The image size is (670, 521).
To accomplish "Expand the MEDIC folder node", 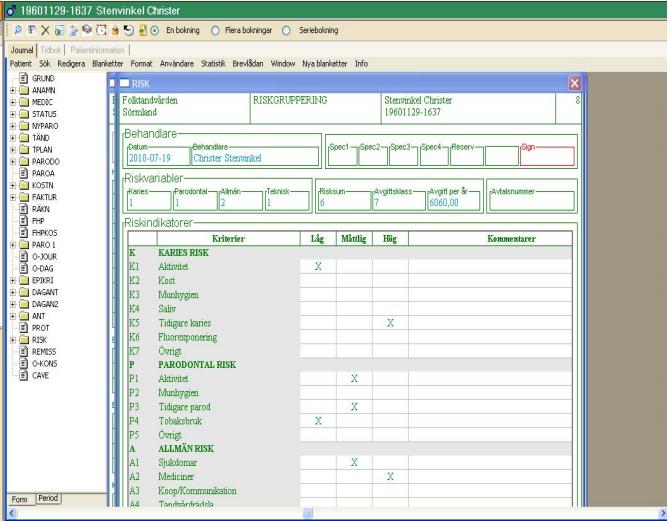I will [x=13, y=102].
